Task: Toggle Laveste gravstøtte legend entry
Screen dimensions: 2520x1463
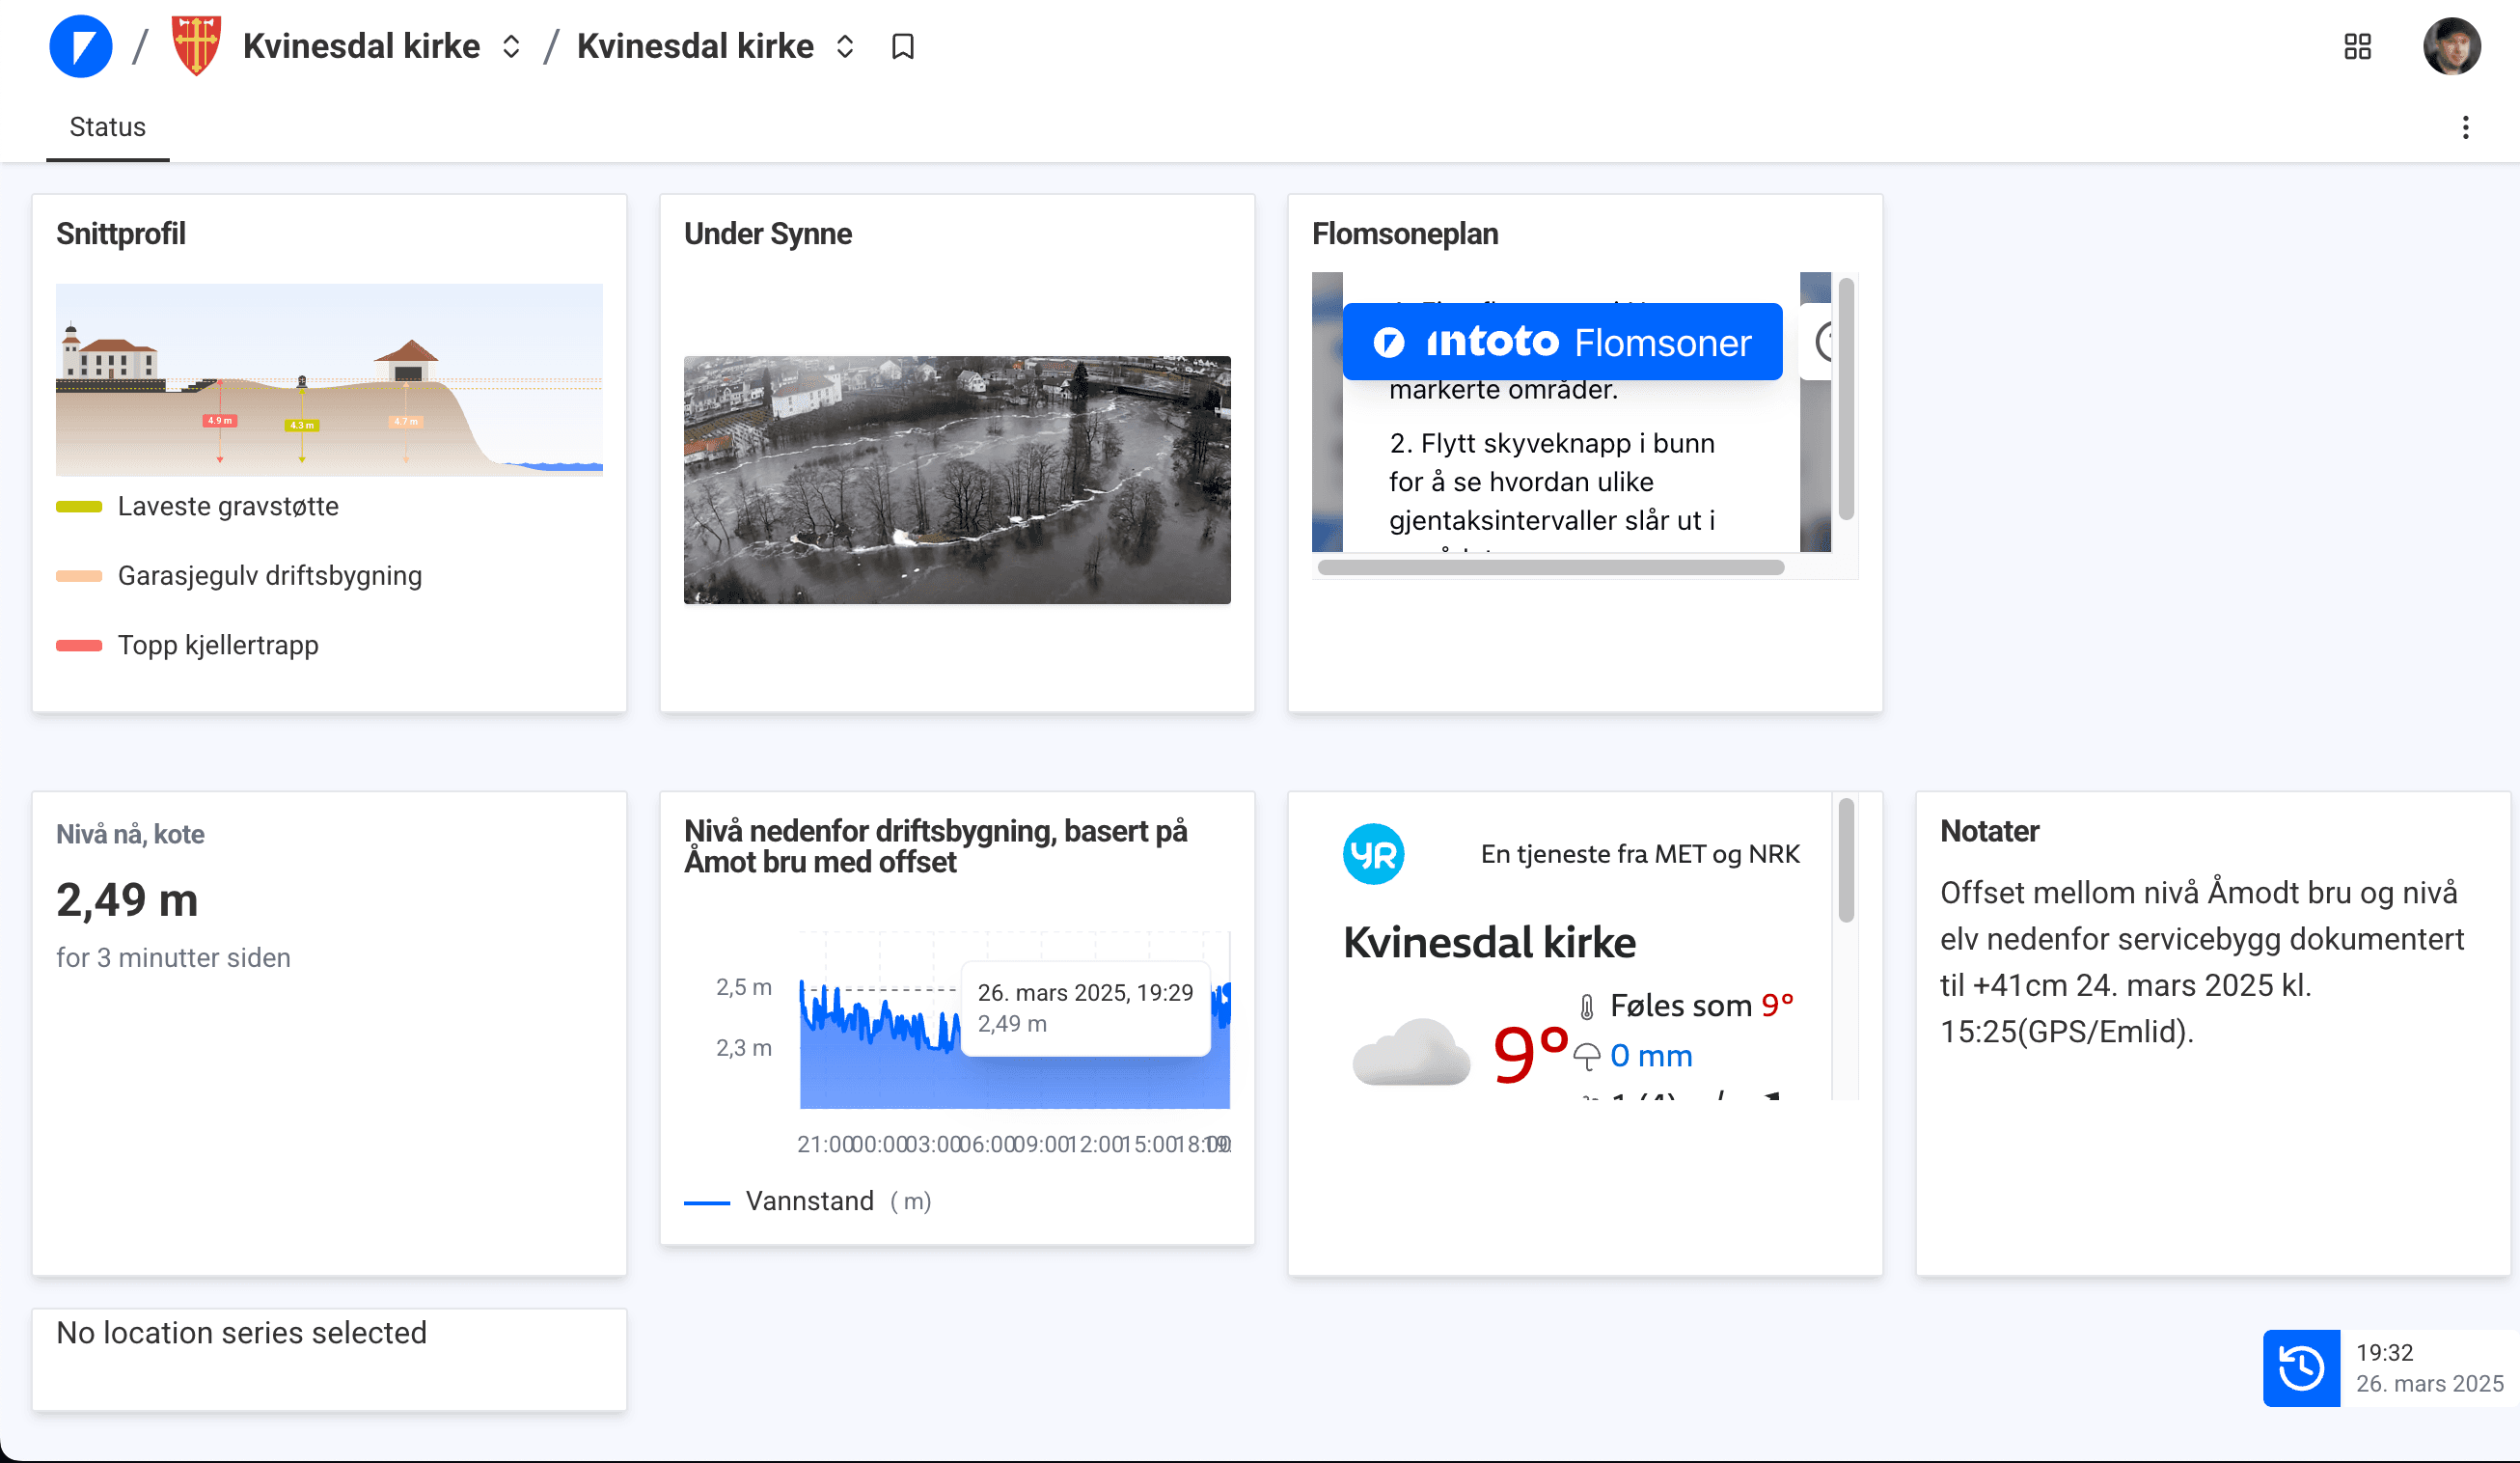Action: (227, 506)
